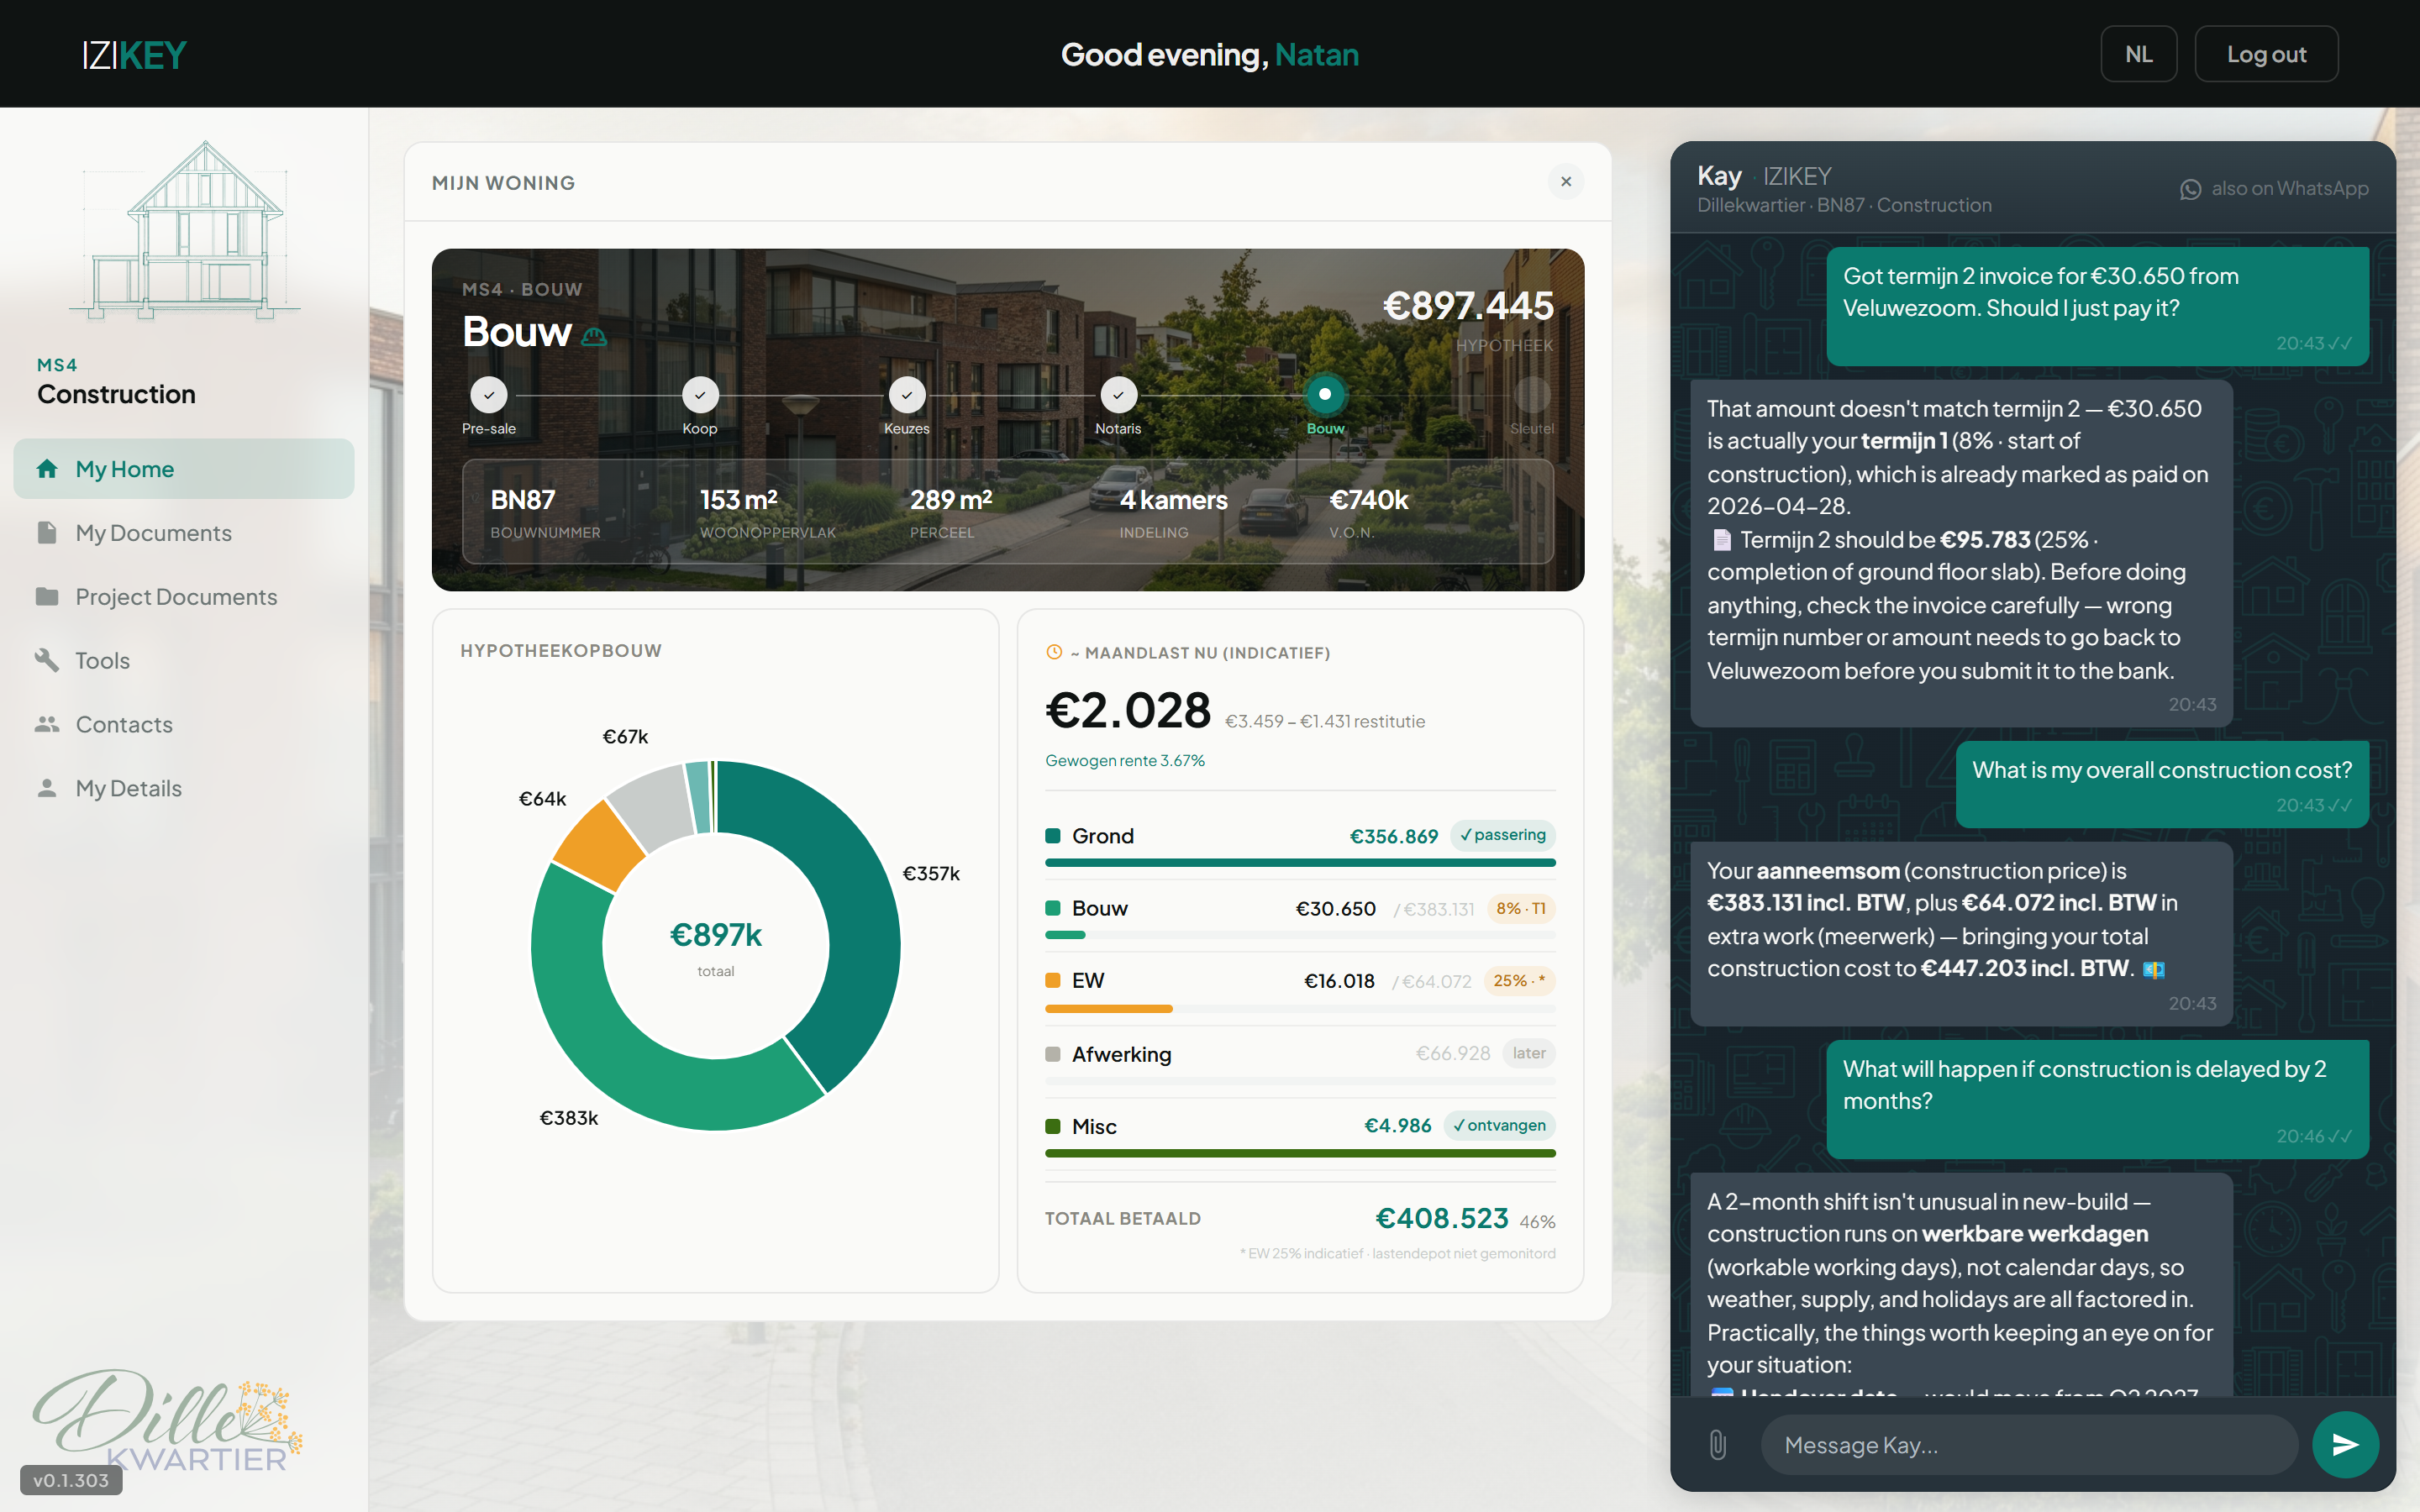Open Contacts in the sidebar

click(184, 724)
